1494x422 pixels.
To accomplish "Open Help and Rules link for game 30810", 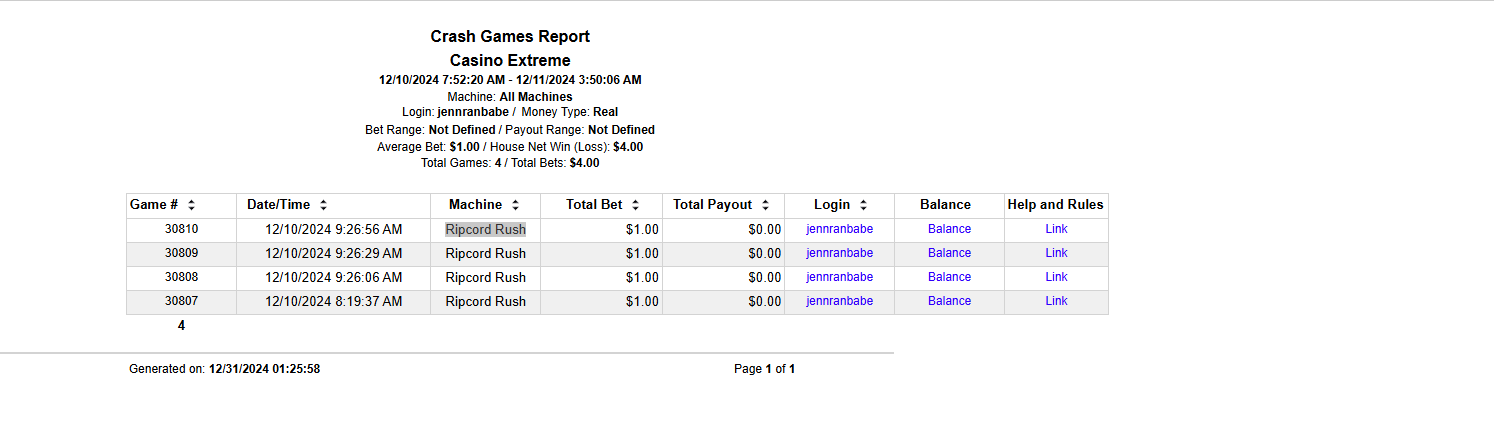I will coord(1056,229).
